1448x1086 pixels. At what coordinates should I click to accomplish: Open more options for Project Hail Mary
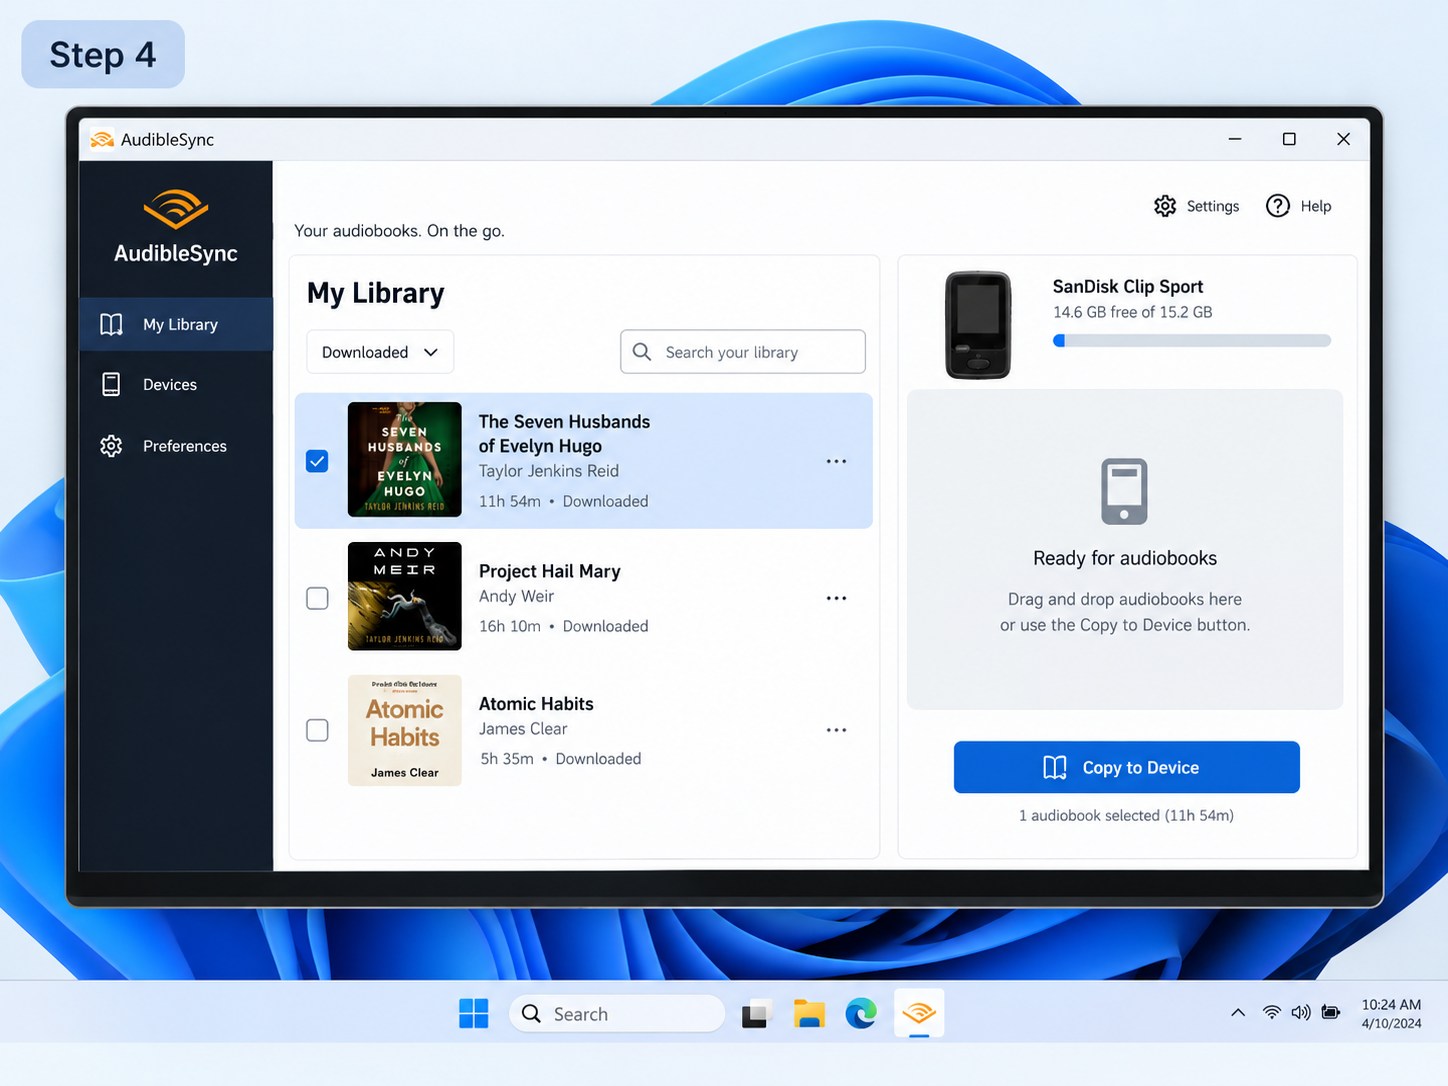pyautogui.click(x=836, y=598)
